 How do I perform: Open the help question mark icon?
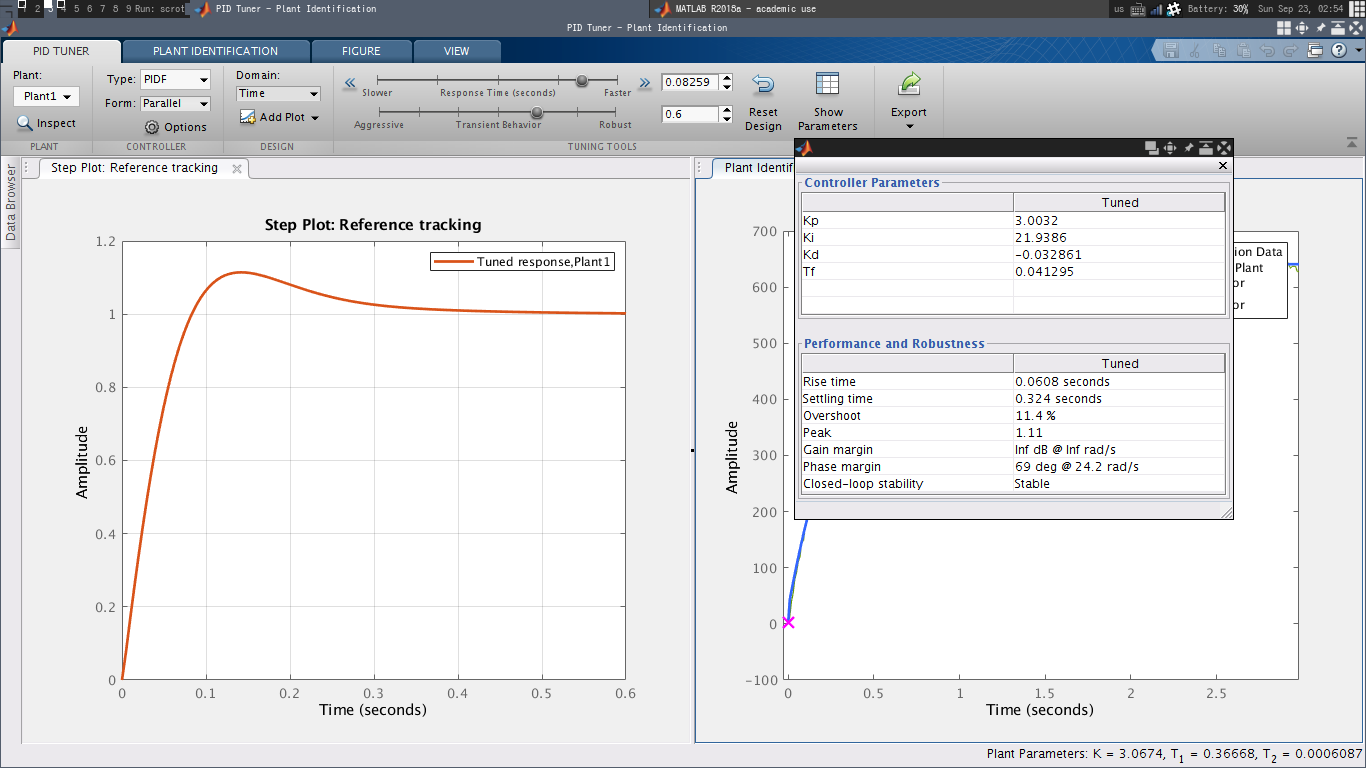click(1338, 50)
